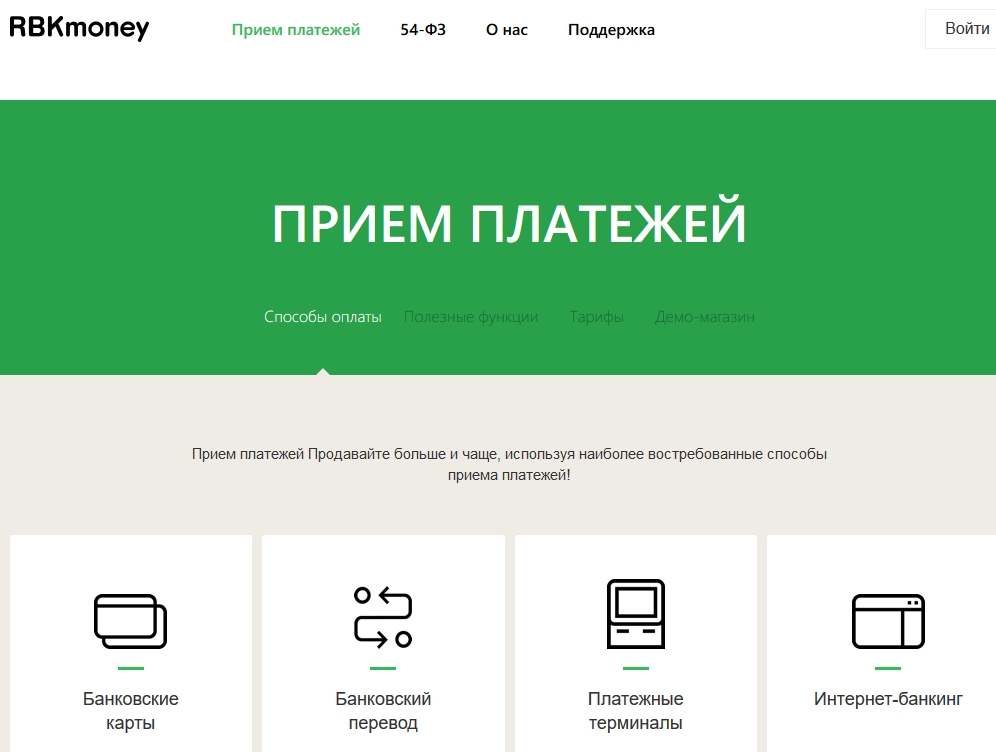
Task: Open the Прием платежей menu item
Action: (295, 30)
